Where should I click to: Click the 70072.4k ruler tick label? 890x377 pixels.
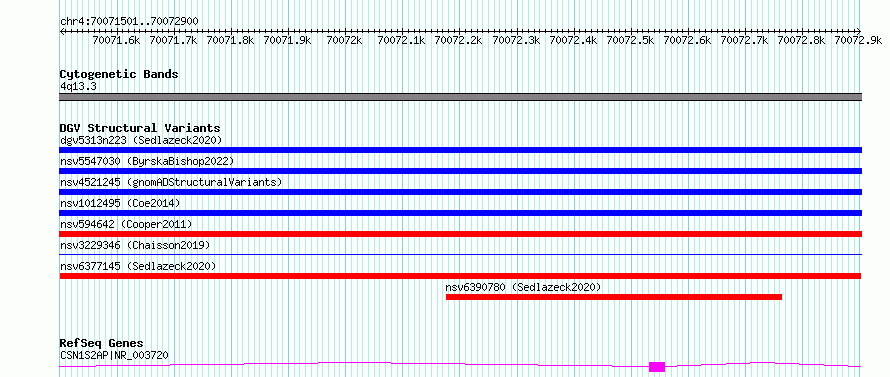coord(573,40)
